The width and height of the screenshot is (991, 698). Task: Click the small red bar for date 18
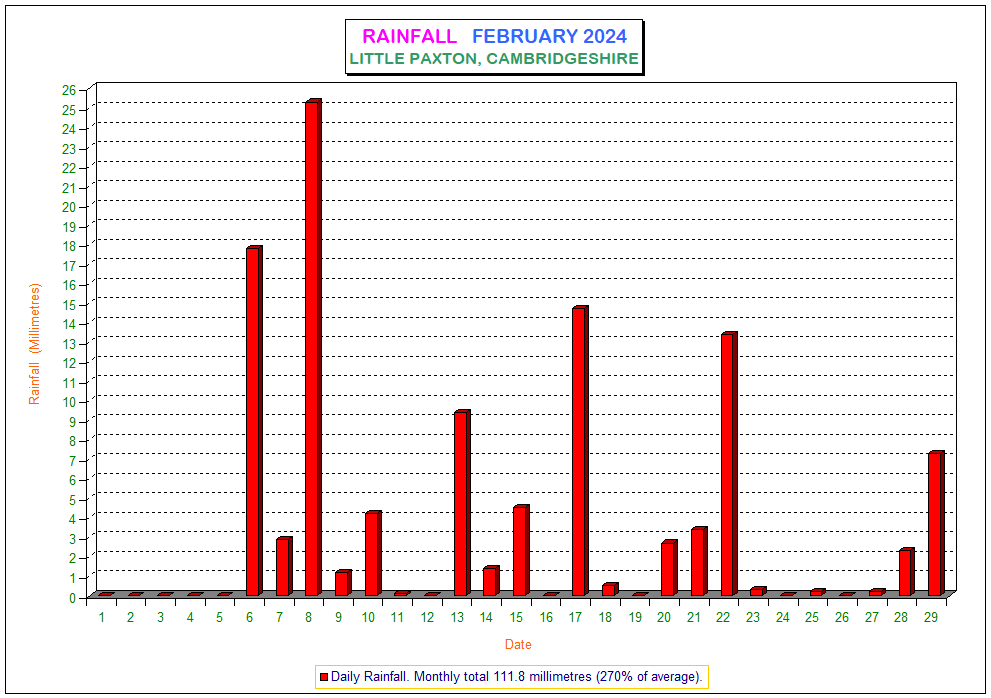coord(610,589)
